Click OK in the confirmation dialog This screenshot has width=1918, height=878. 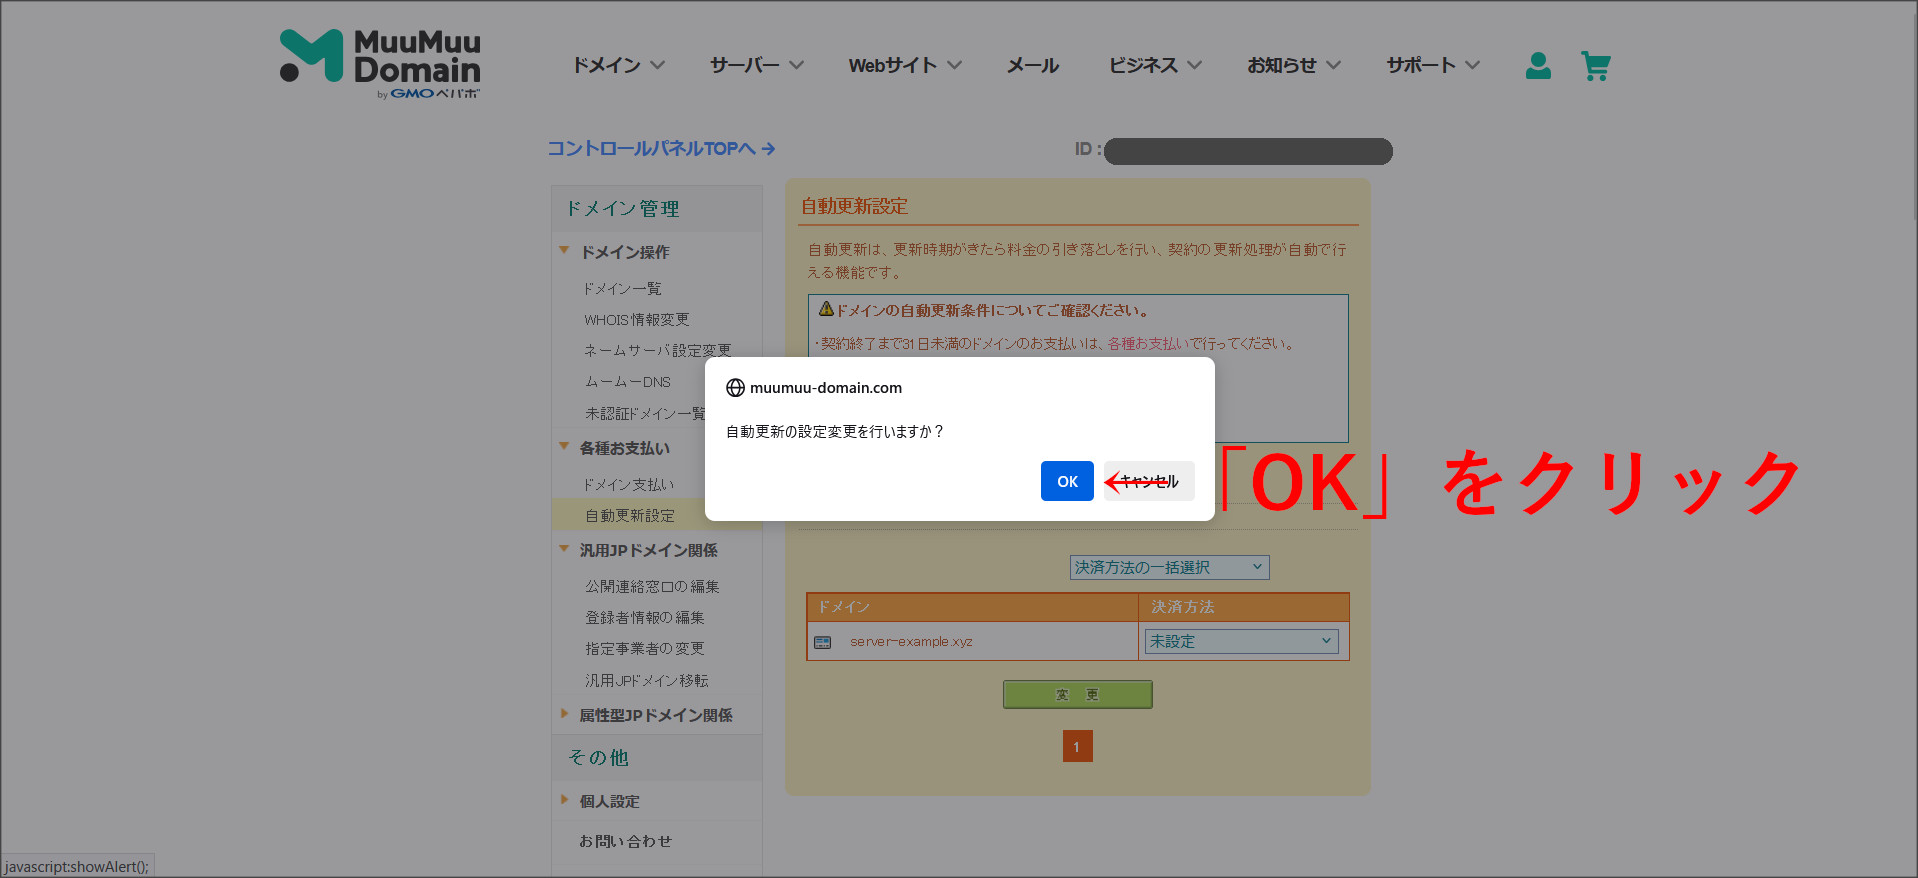(x=1067, y=481)
